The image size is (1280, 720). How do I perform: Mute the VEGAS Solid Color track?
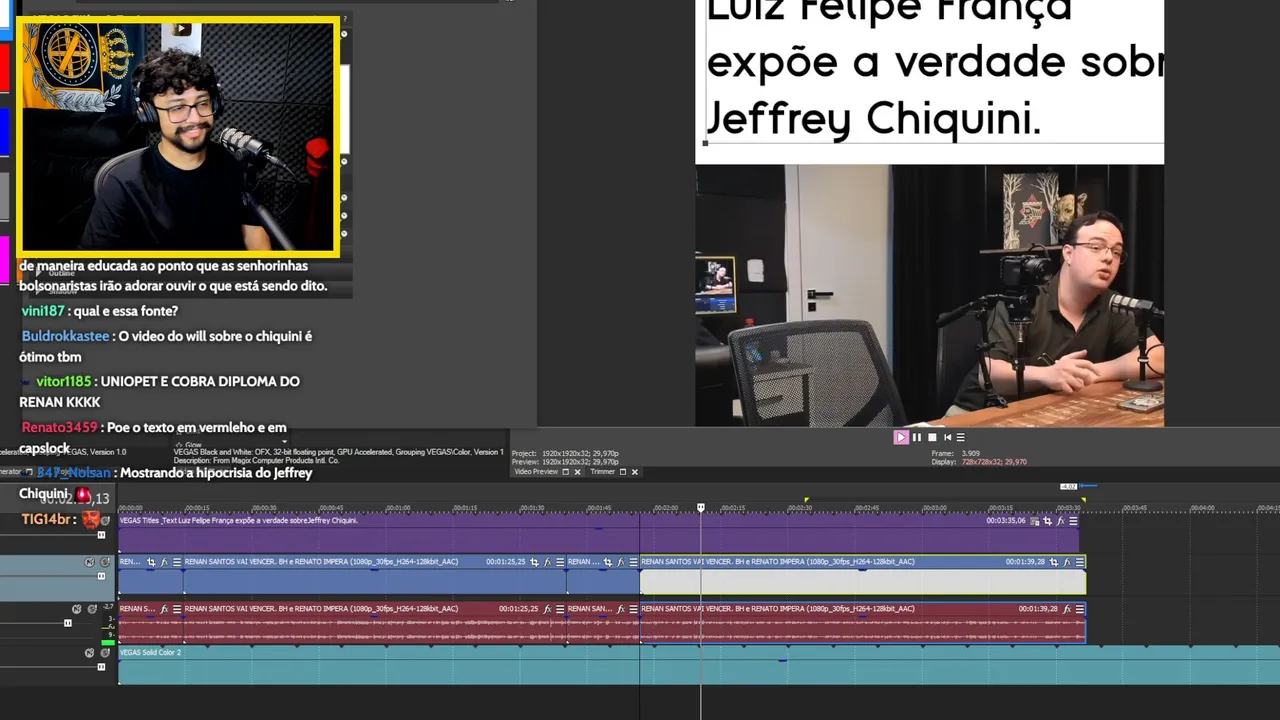tap(89, 653)
